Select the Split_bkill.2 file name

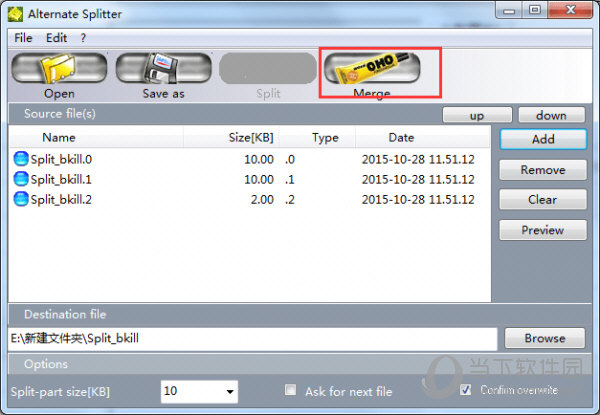(61, 199)
